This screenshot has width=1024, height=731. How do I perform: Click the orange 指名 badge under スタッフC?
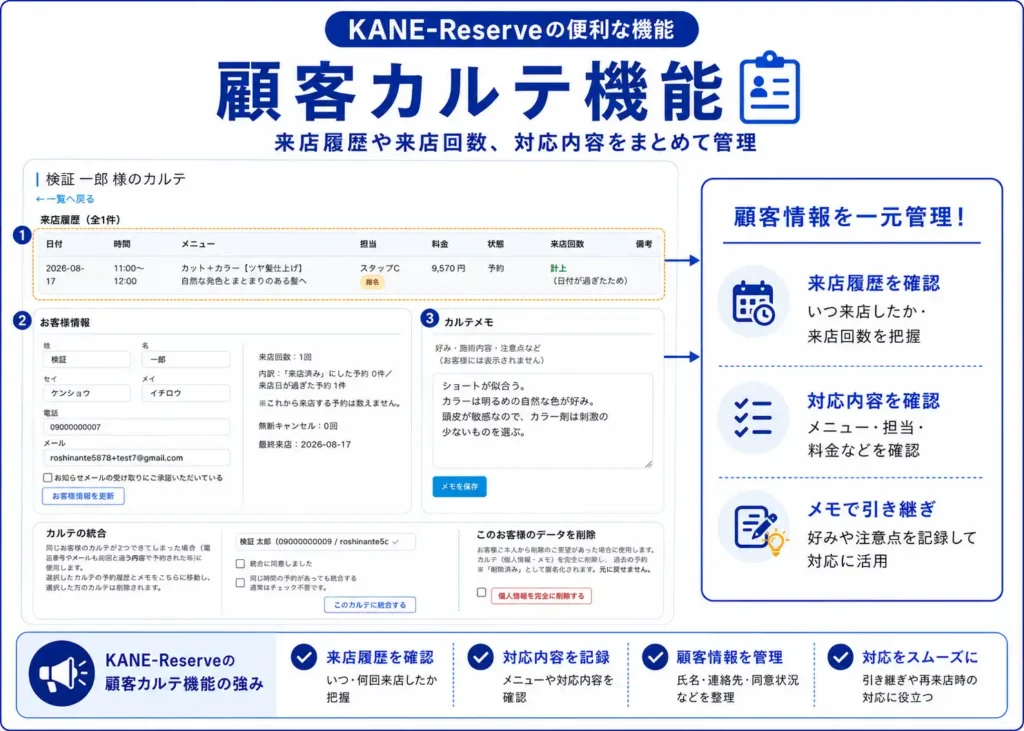pos(372,282)
